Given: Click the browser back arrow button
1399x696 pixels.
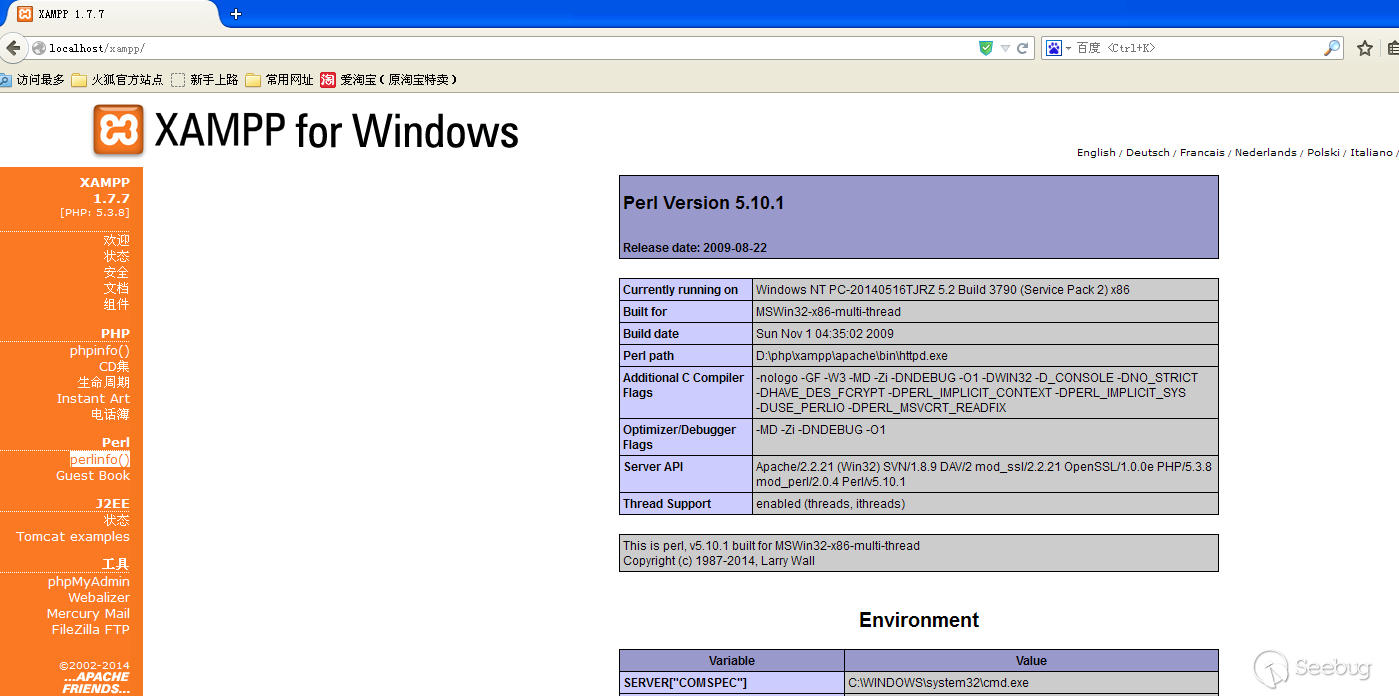Looking at the screenshot, I should point(12,48).
